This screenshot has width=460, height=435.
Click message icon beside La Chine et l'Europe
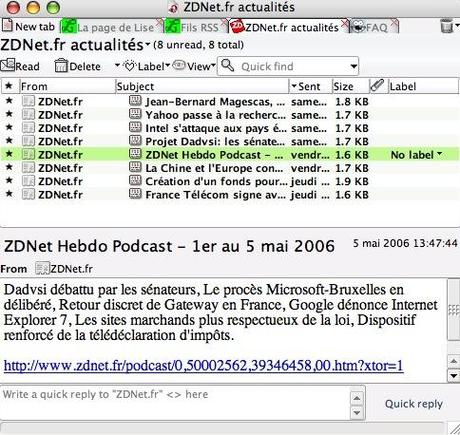click(135, 167)
